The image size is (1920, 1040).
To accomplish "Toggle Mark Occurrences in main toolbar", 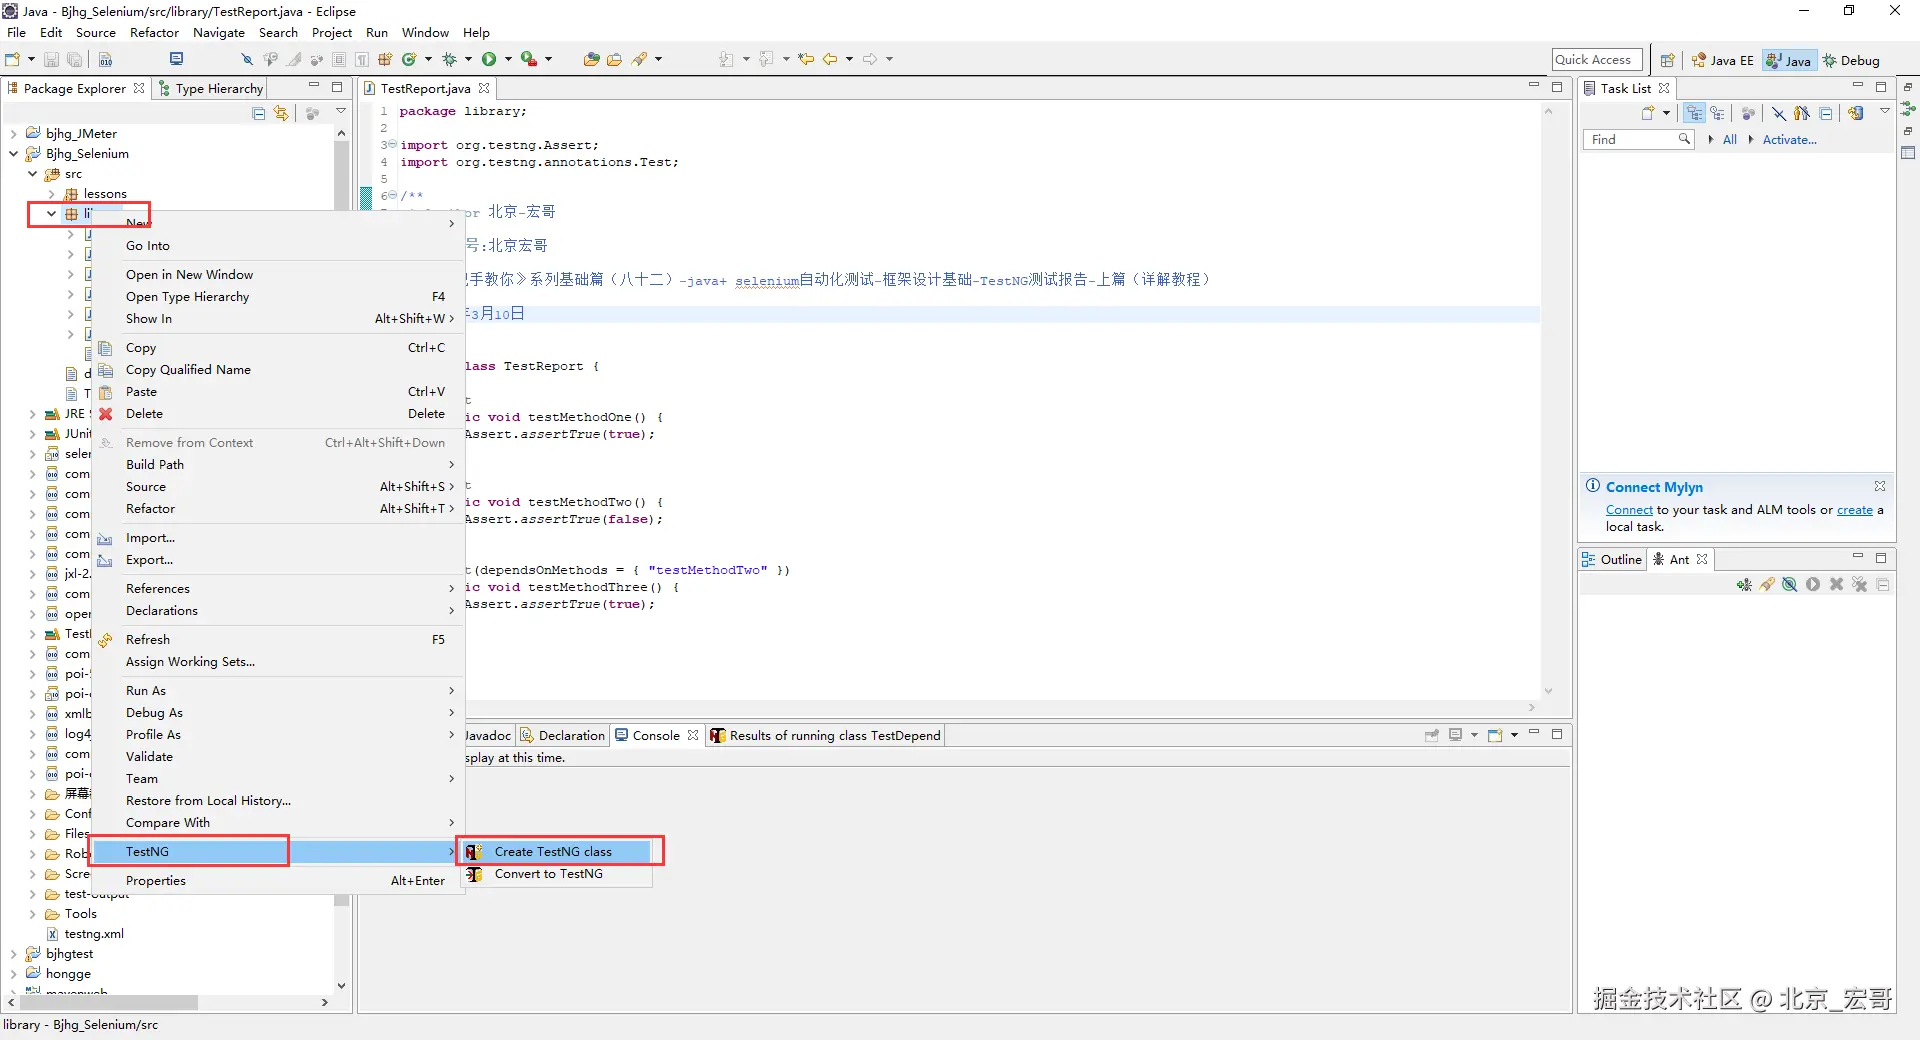I will [295, 60].
